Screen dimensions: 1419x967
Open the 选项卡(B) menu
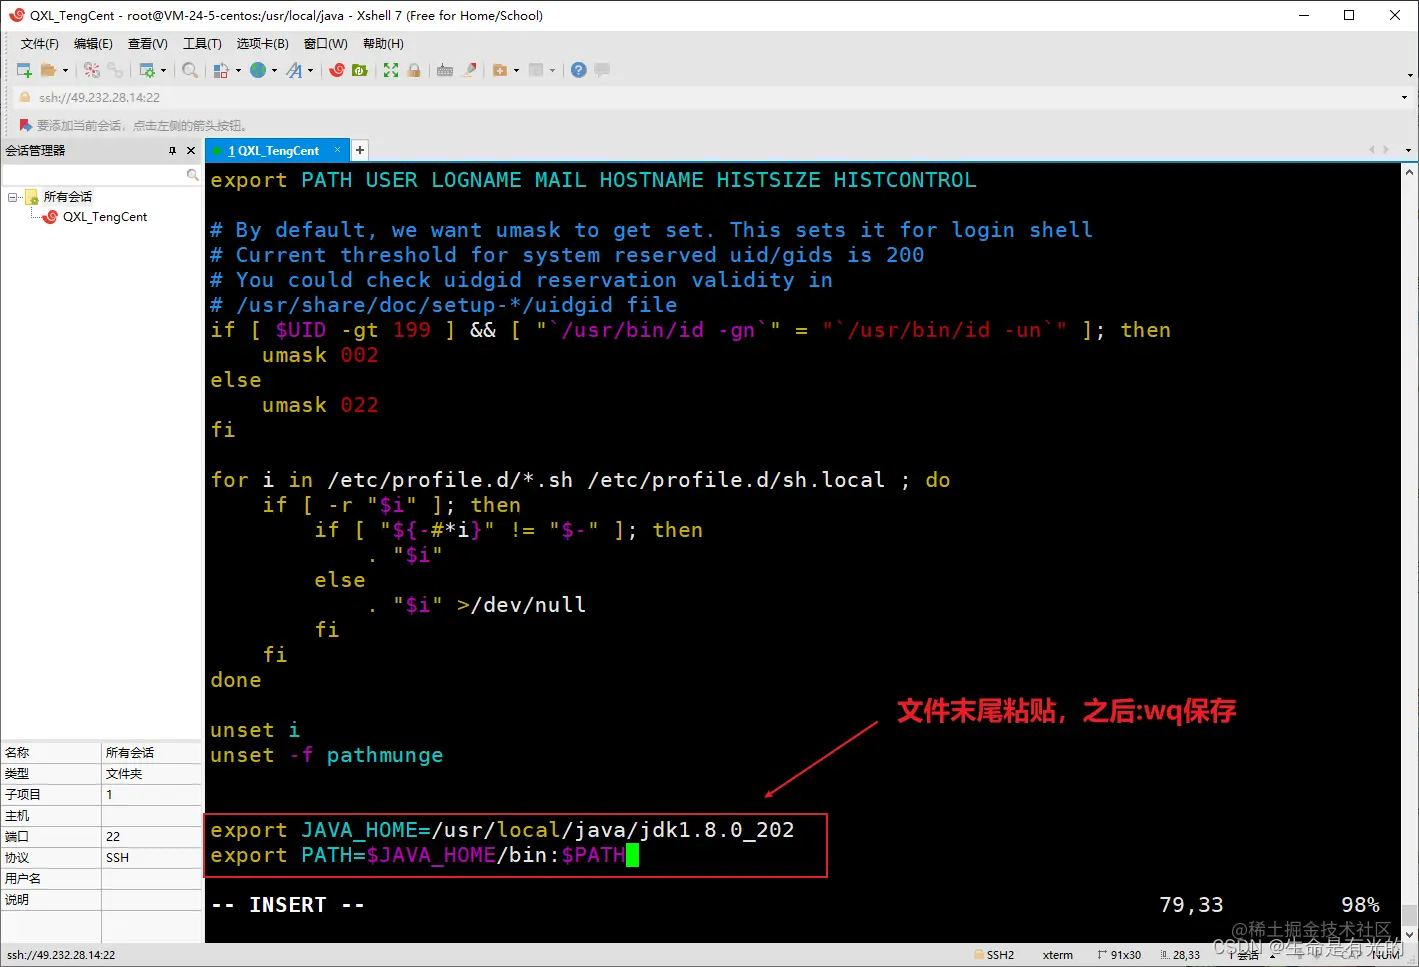click(263, 44)
